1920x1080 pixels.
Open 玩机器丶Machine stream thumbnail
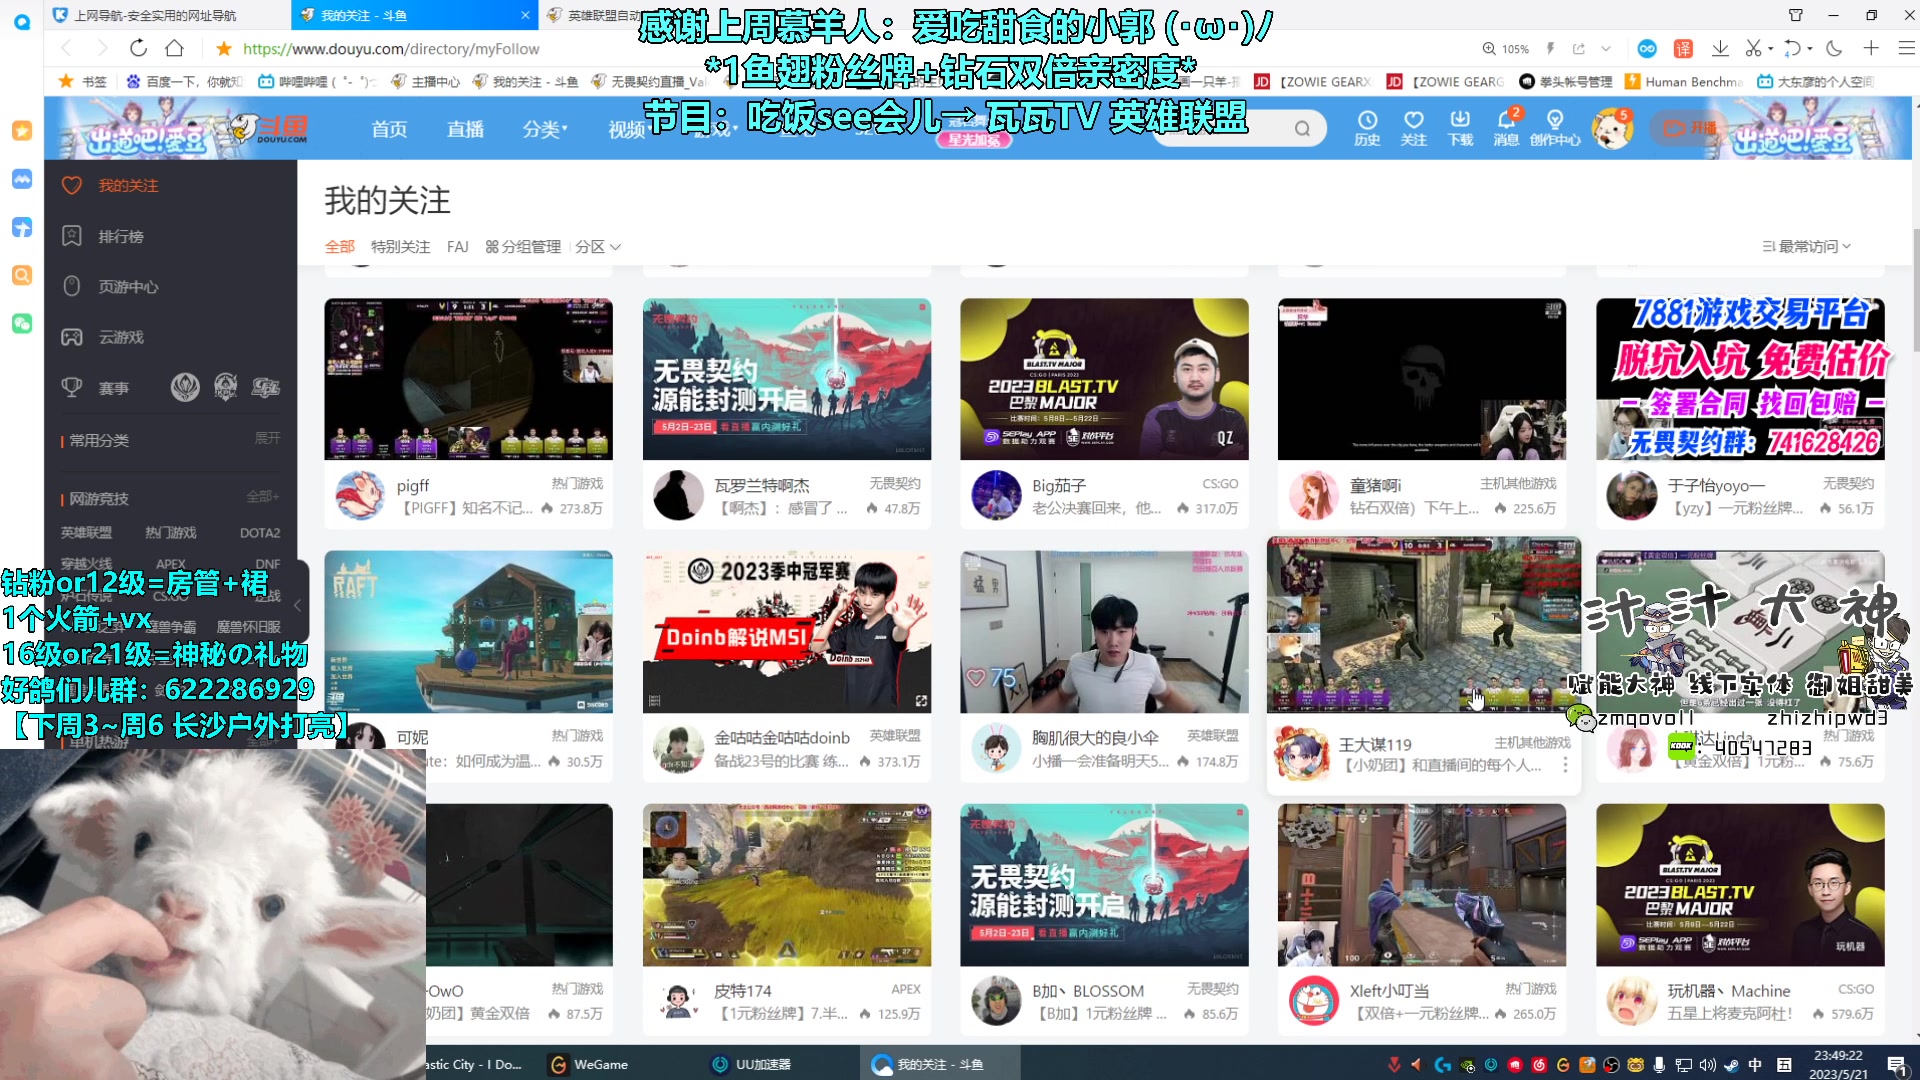click(x=1740, y=884)
